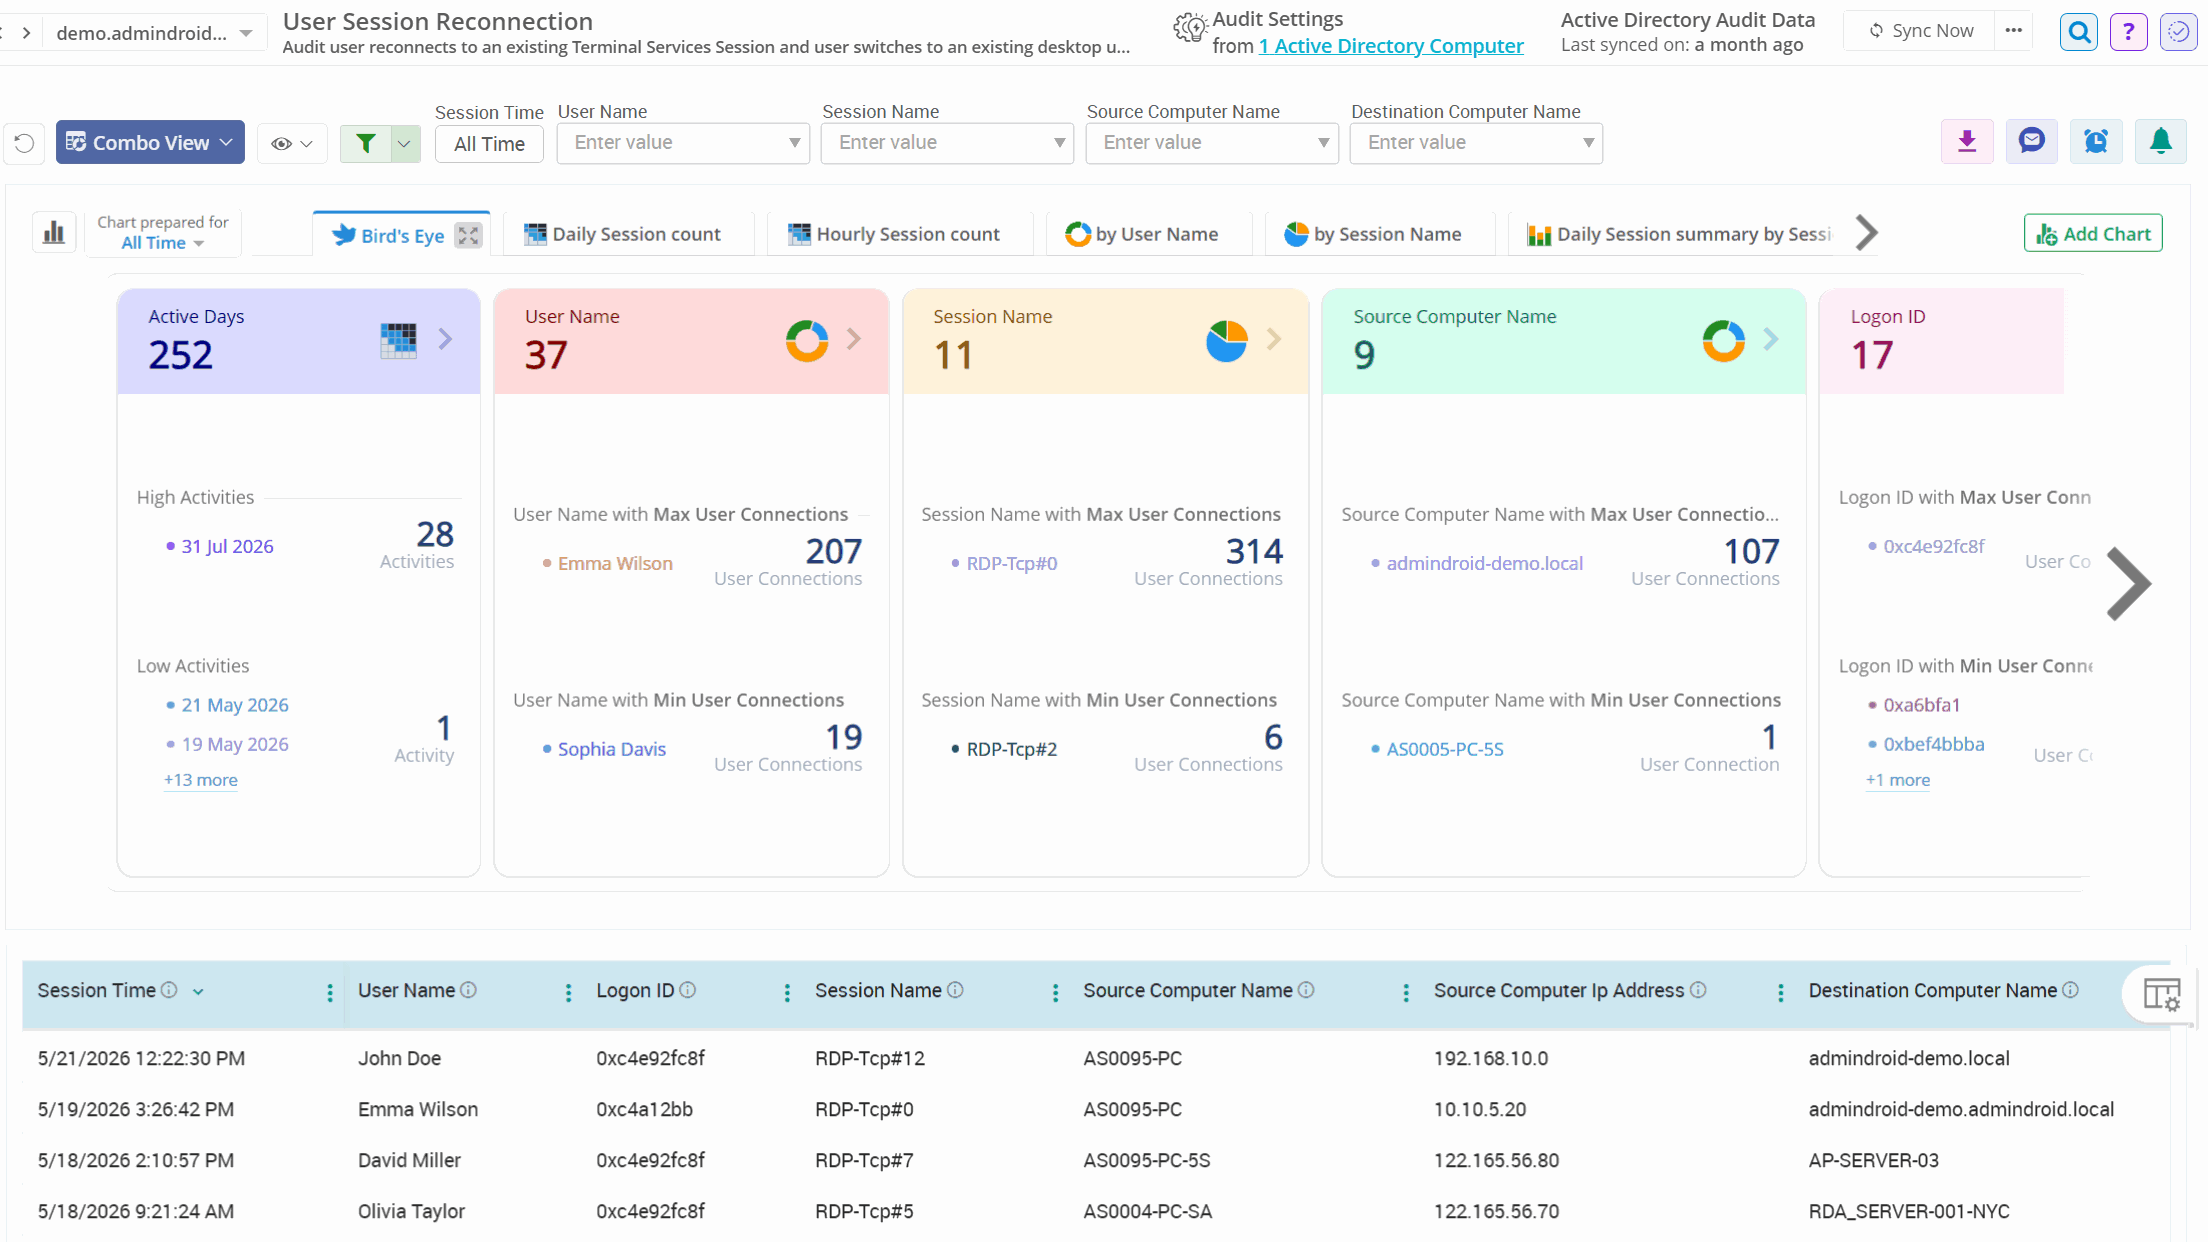Click the Sync Now button
Viewport: 2208px width, 1242px height.
pos(1921,31)
